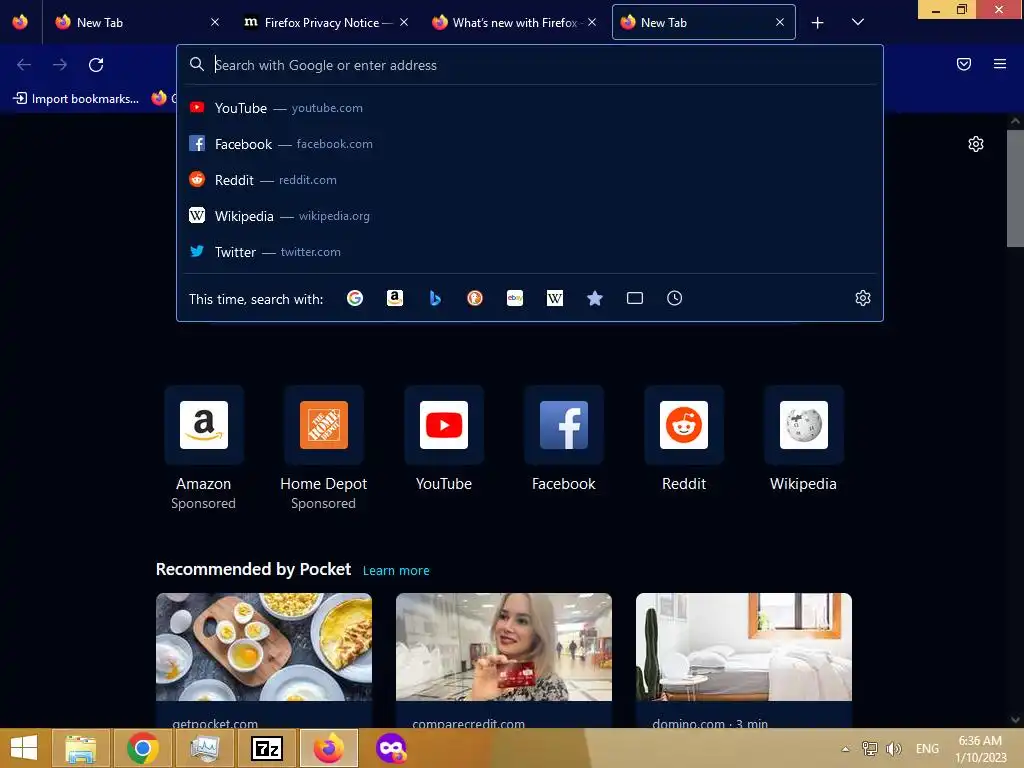Switch to first New Tab tab
The image size is (1024, 768).
pyautogui.click(x=134, y=23)
